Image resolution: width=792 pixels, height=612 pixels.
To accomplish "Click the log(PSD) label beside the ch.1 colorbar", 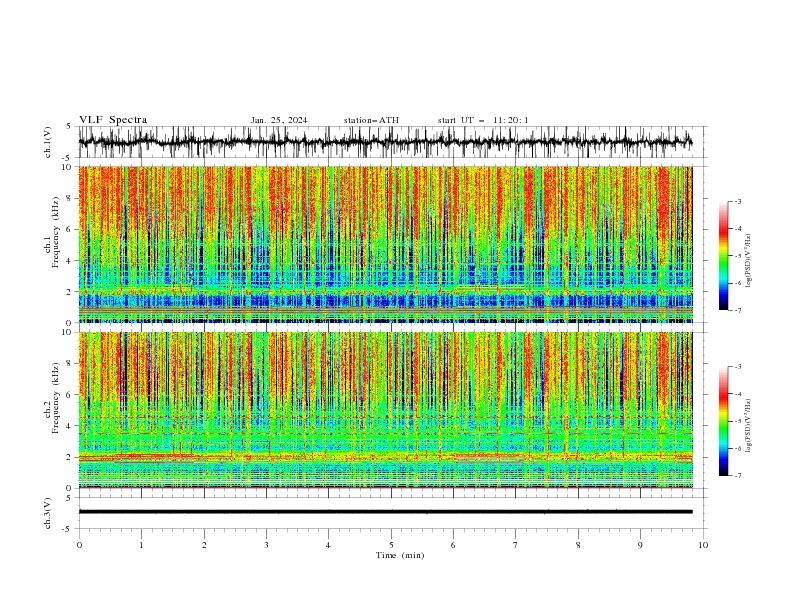I will click(x=749, y=261).
